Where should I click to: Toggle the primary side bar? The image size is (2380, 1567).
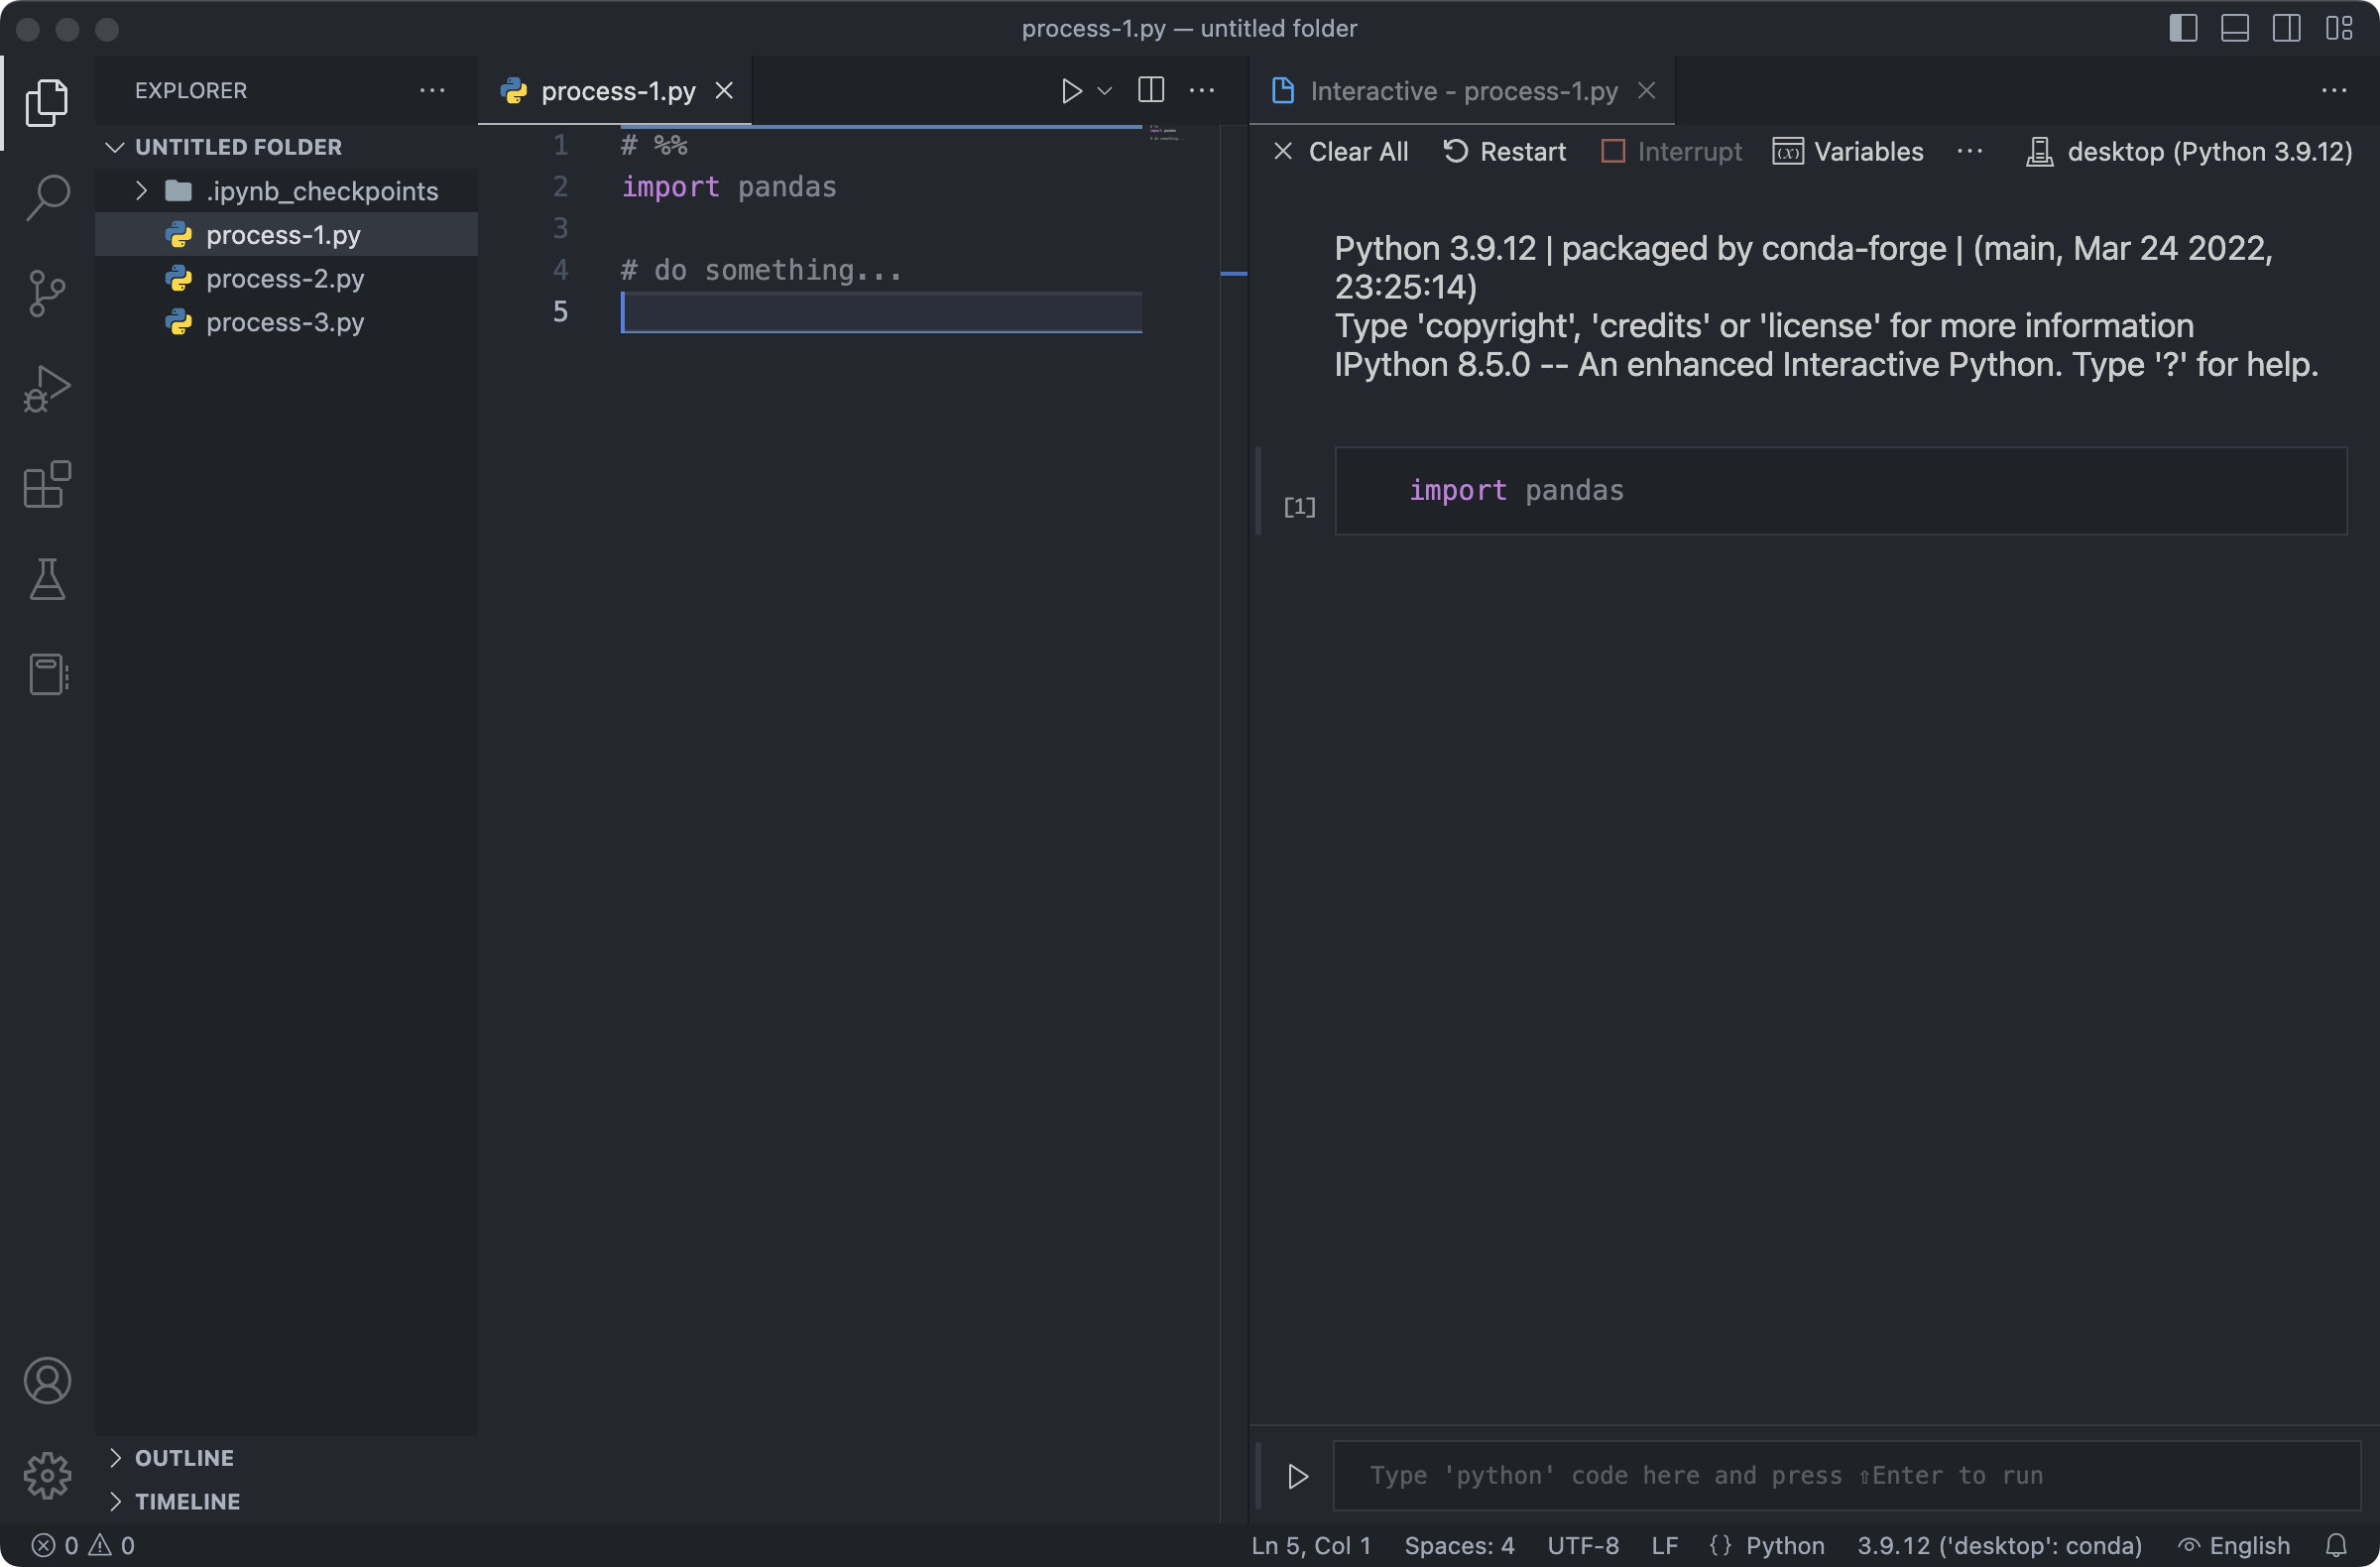tap(2183, 28)
